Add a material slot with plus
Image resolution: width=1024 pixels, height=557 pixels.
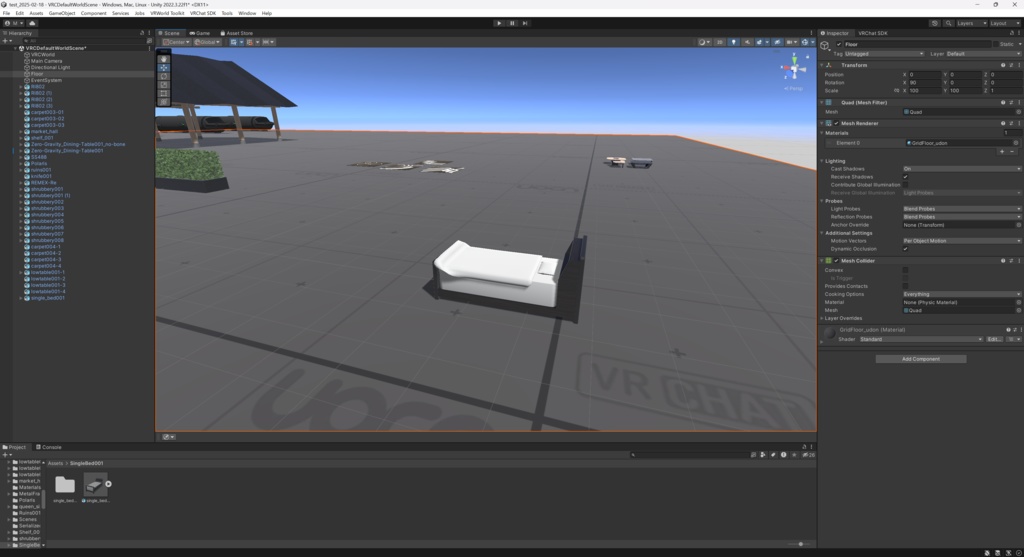click(1002, 151)
